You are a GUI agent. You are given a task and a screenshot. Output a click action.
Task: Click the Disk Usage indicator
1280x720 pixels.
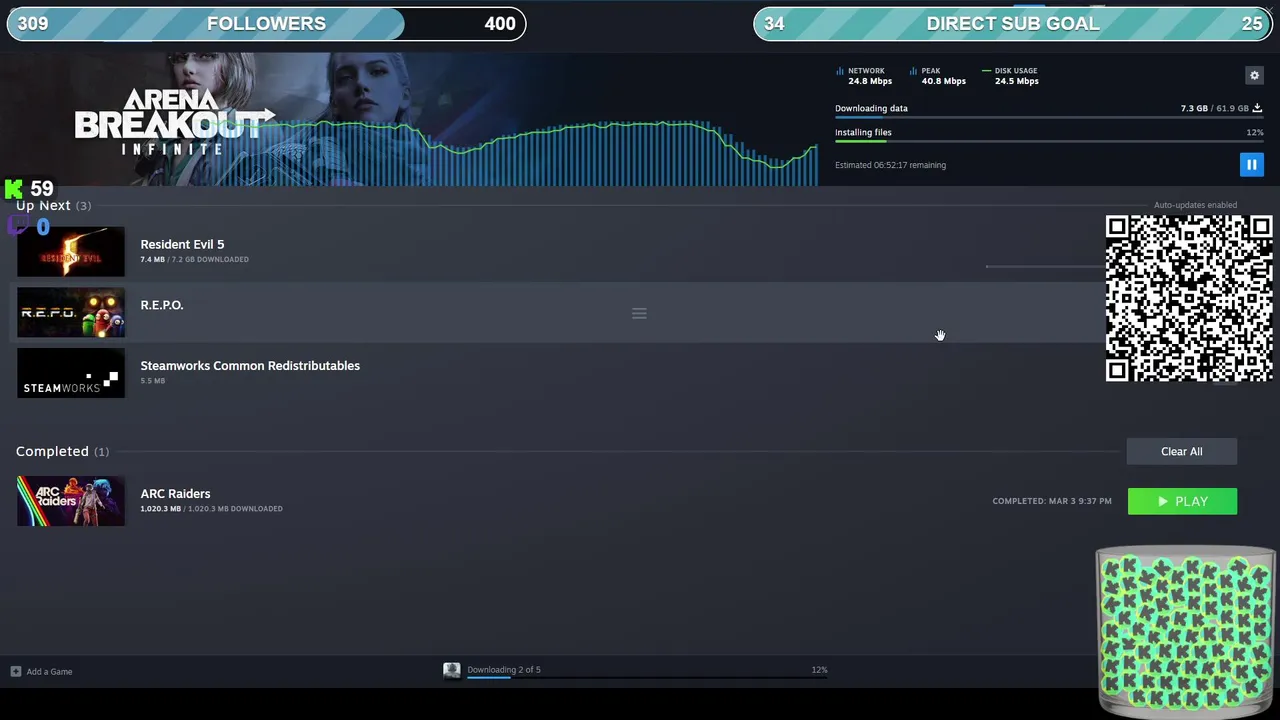1011,76
